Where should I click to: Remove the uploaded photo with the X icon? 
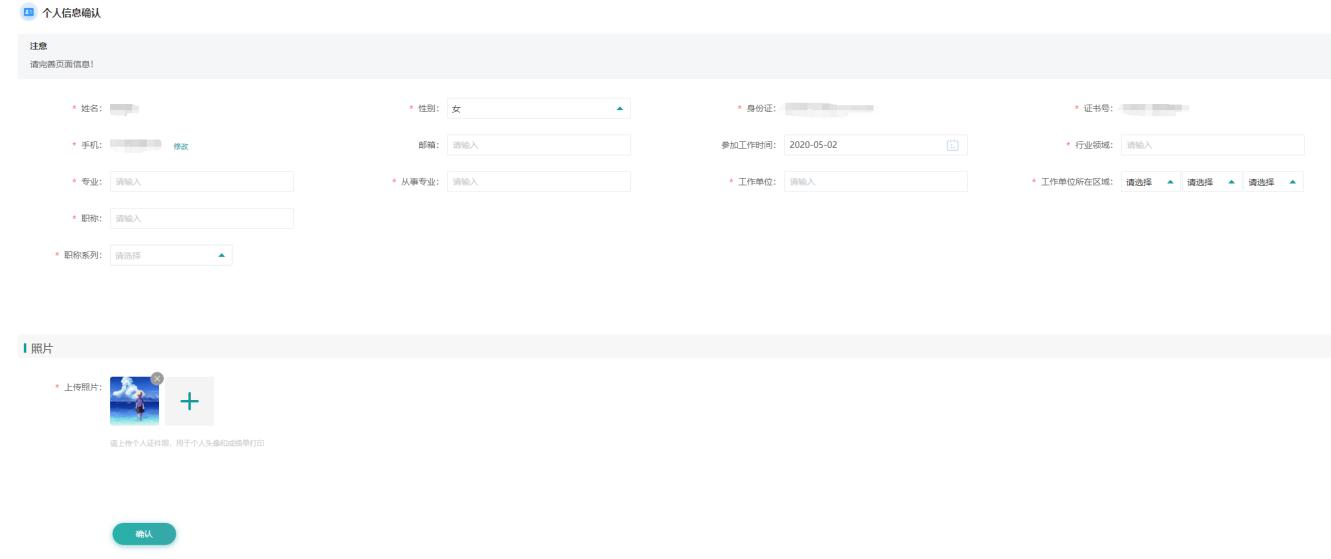pos(156,378)
